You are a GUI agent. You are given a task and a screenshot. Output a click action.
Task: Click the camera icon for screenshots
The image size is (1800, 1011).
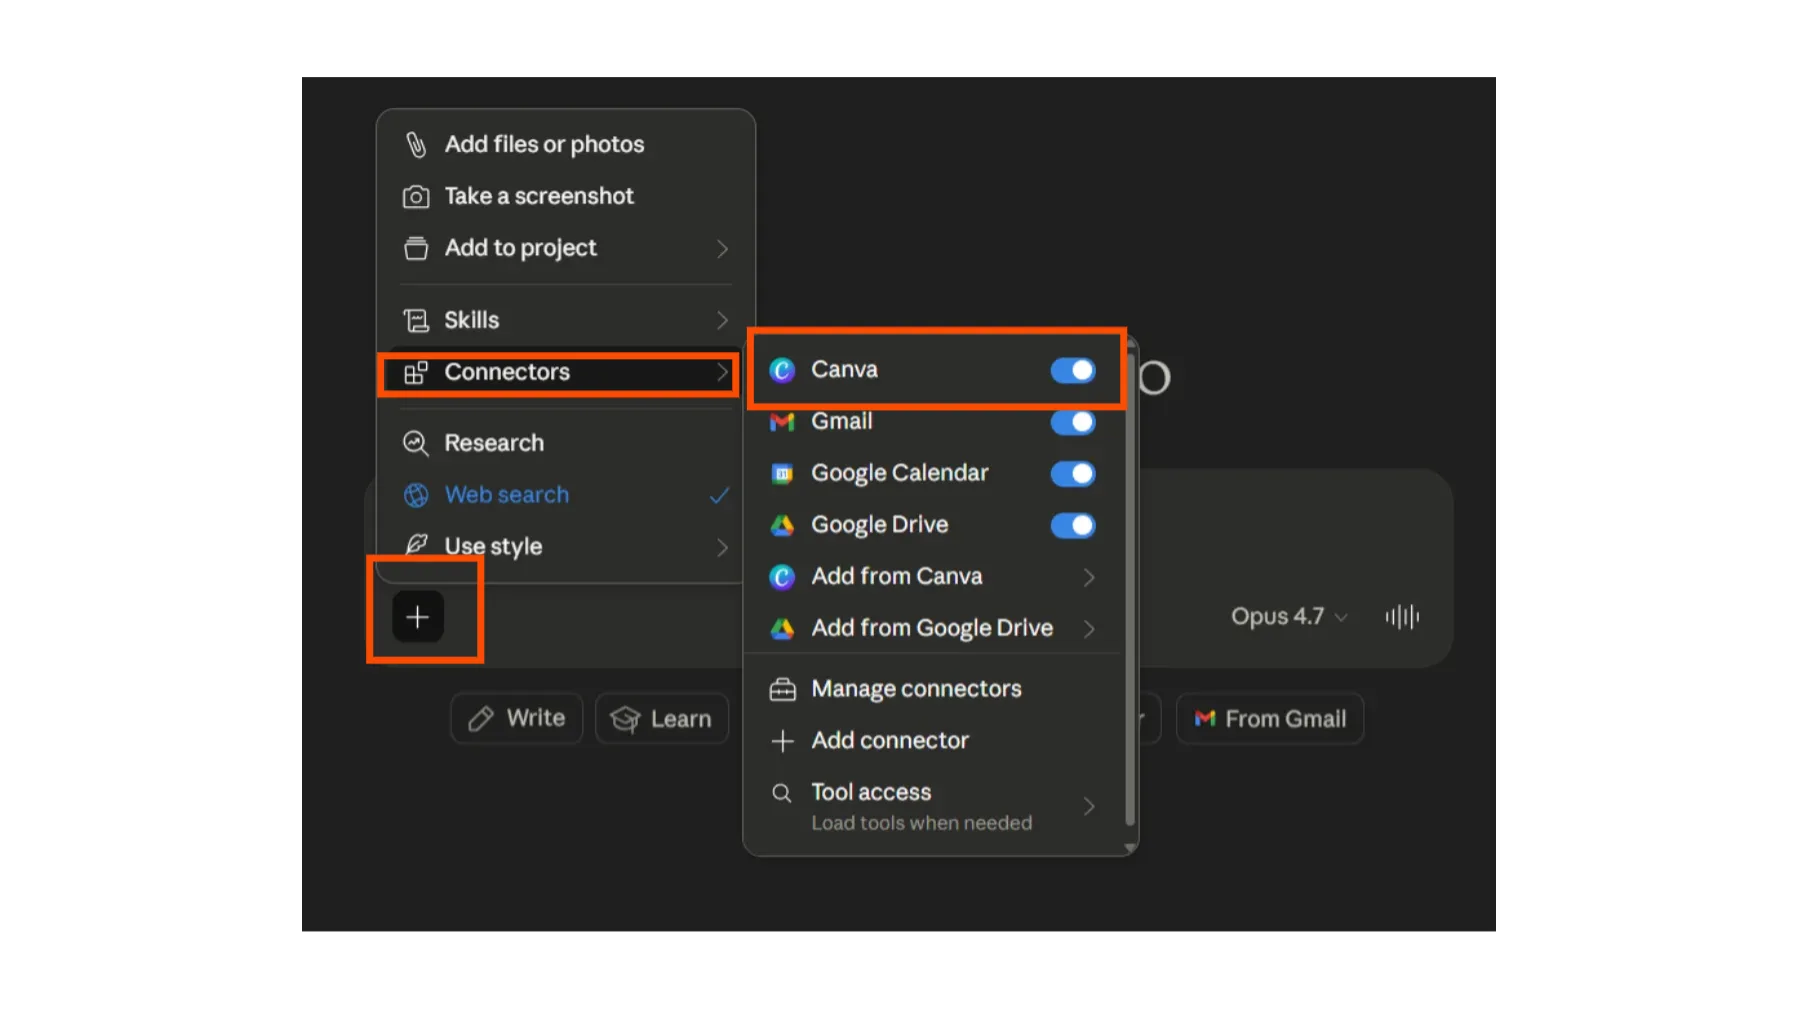click(416, 197)
